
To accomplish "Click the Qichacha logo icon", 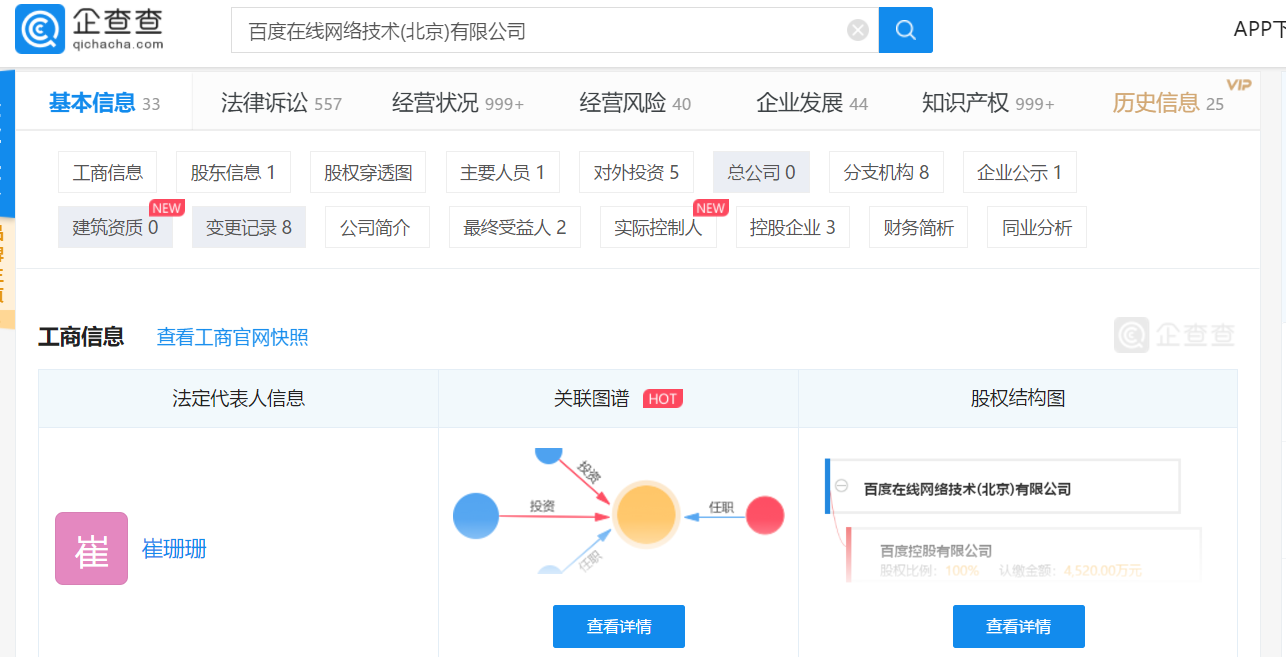I will 40,29.
